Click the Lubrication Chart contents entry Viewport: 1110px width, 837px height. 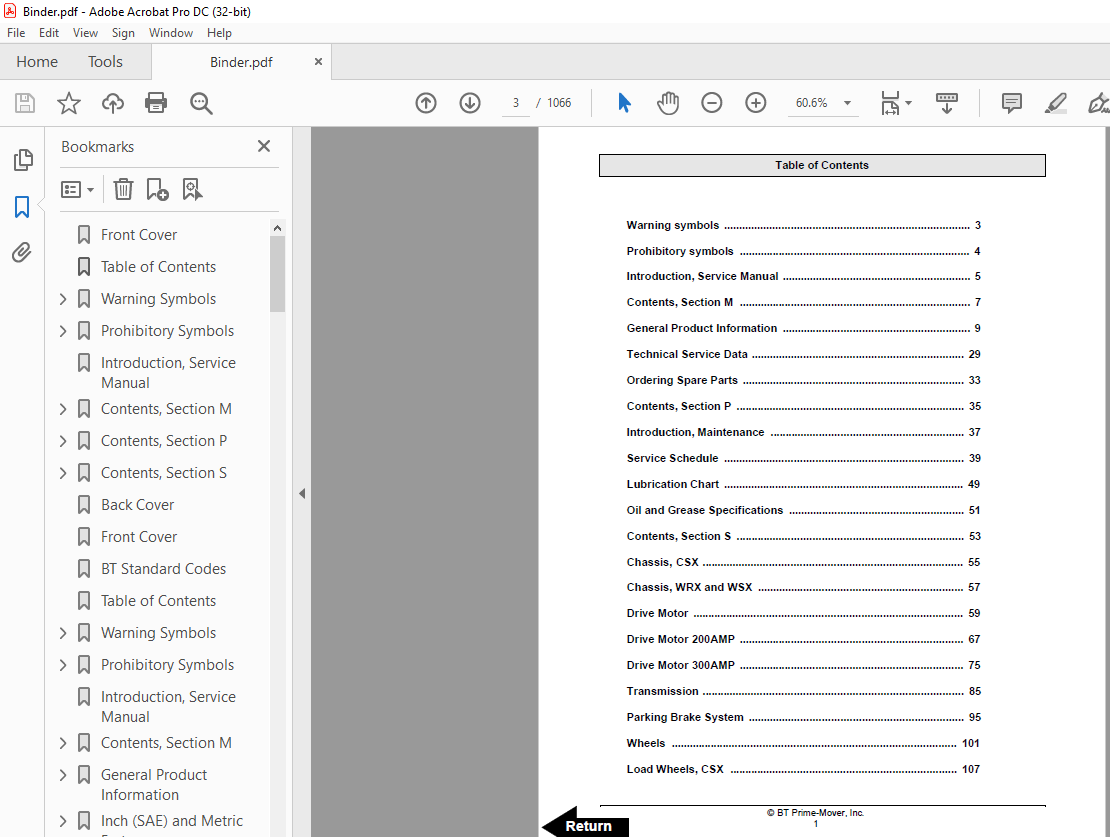click(803, 484)
